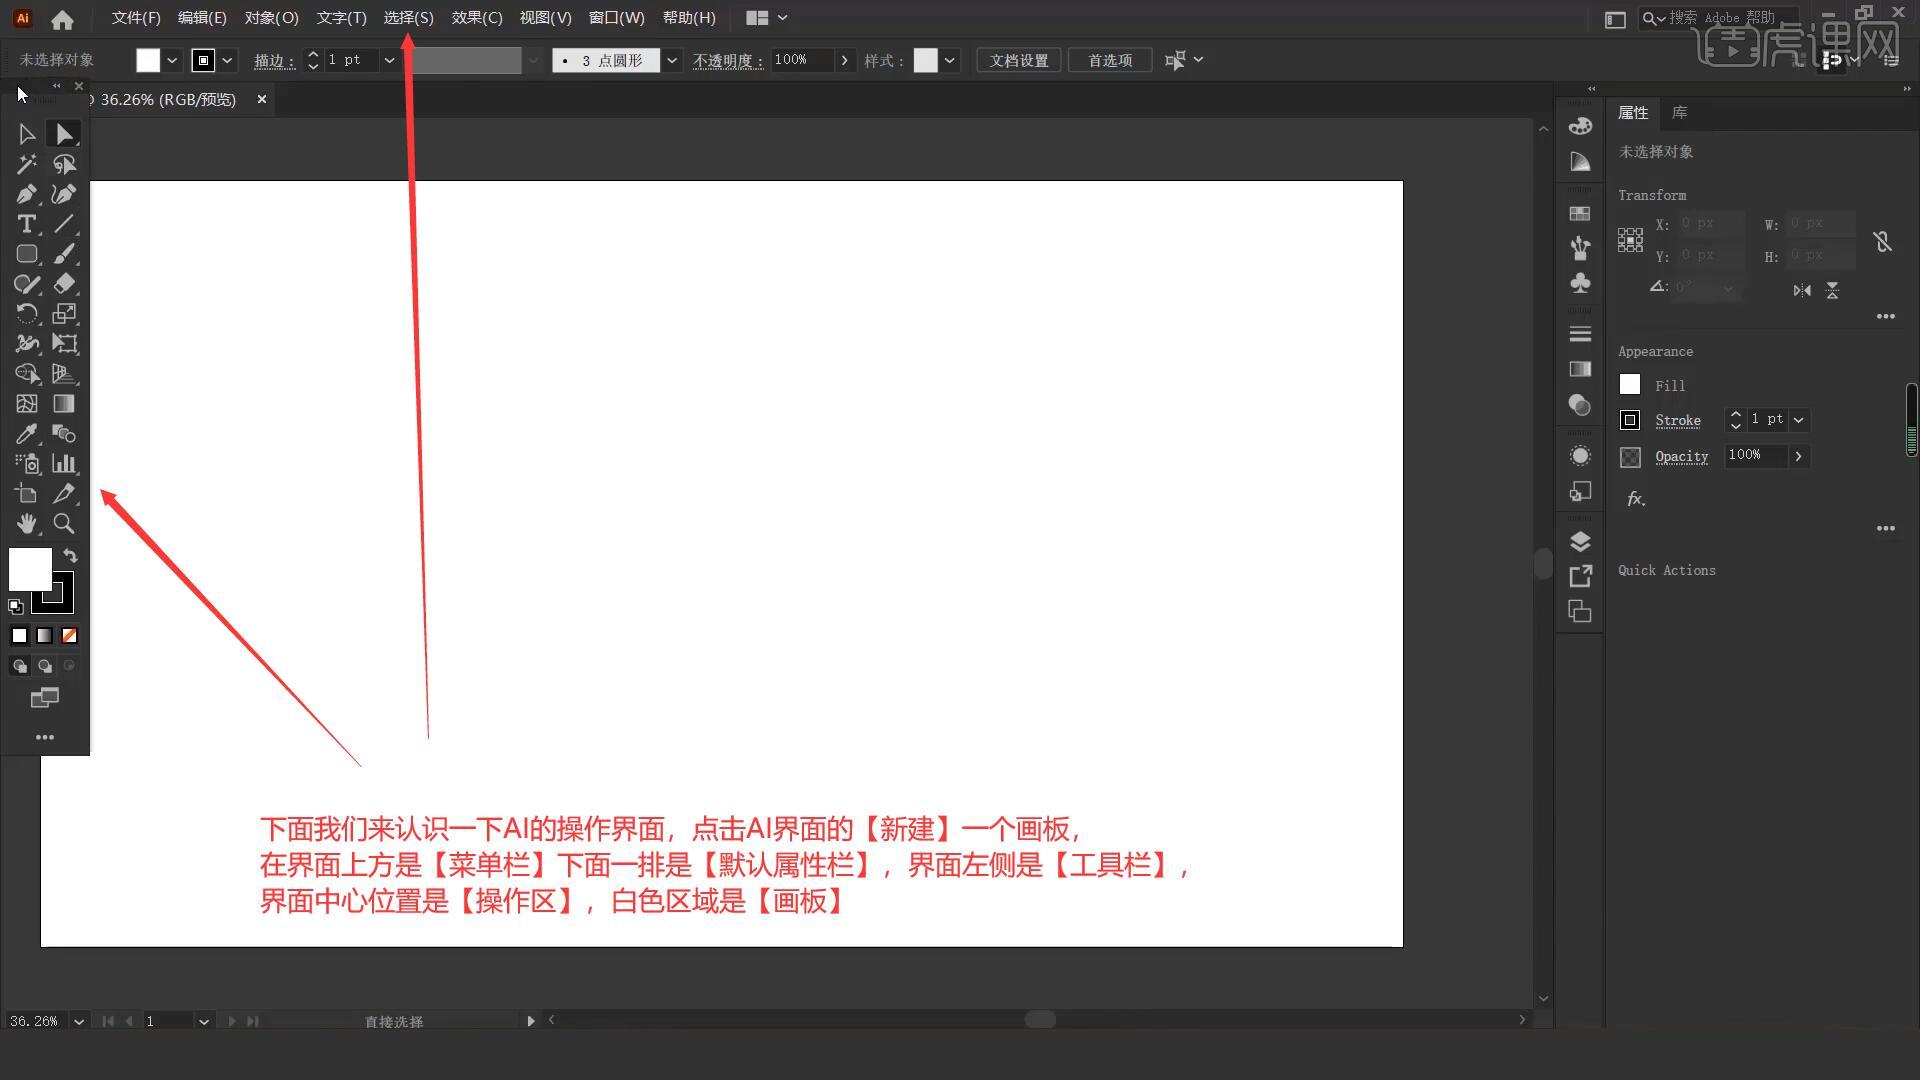Select the Type tool
The height and width of the screenshot is (1080, 1920).
(x=26, y=224)
